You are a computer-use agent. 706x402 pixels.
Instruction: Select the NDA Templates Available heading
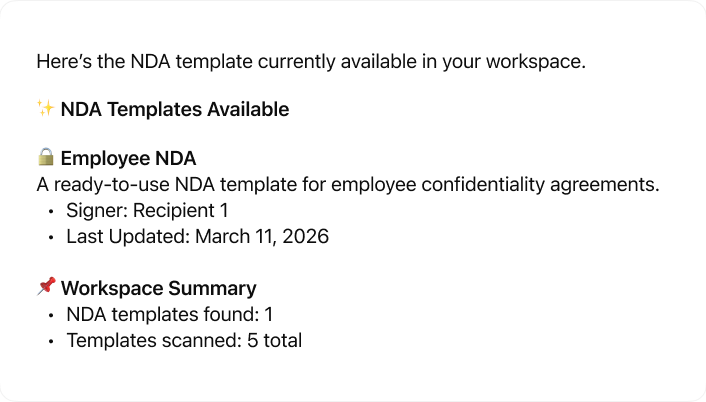tap(175, 110)
